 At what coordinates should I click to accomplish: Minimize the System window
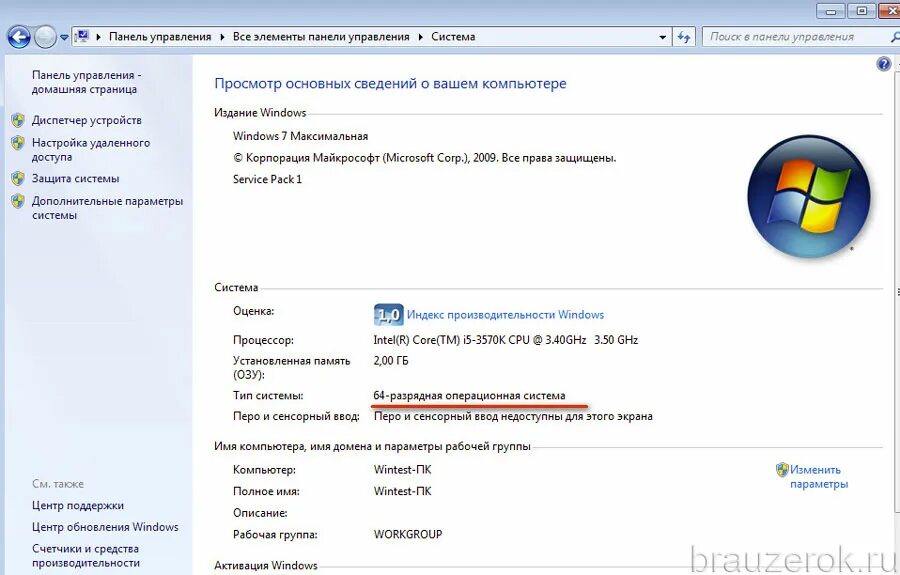point(832,10)
